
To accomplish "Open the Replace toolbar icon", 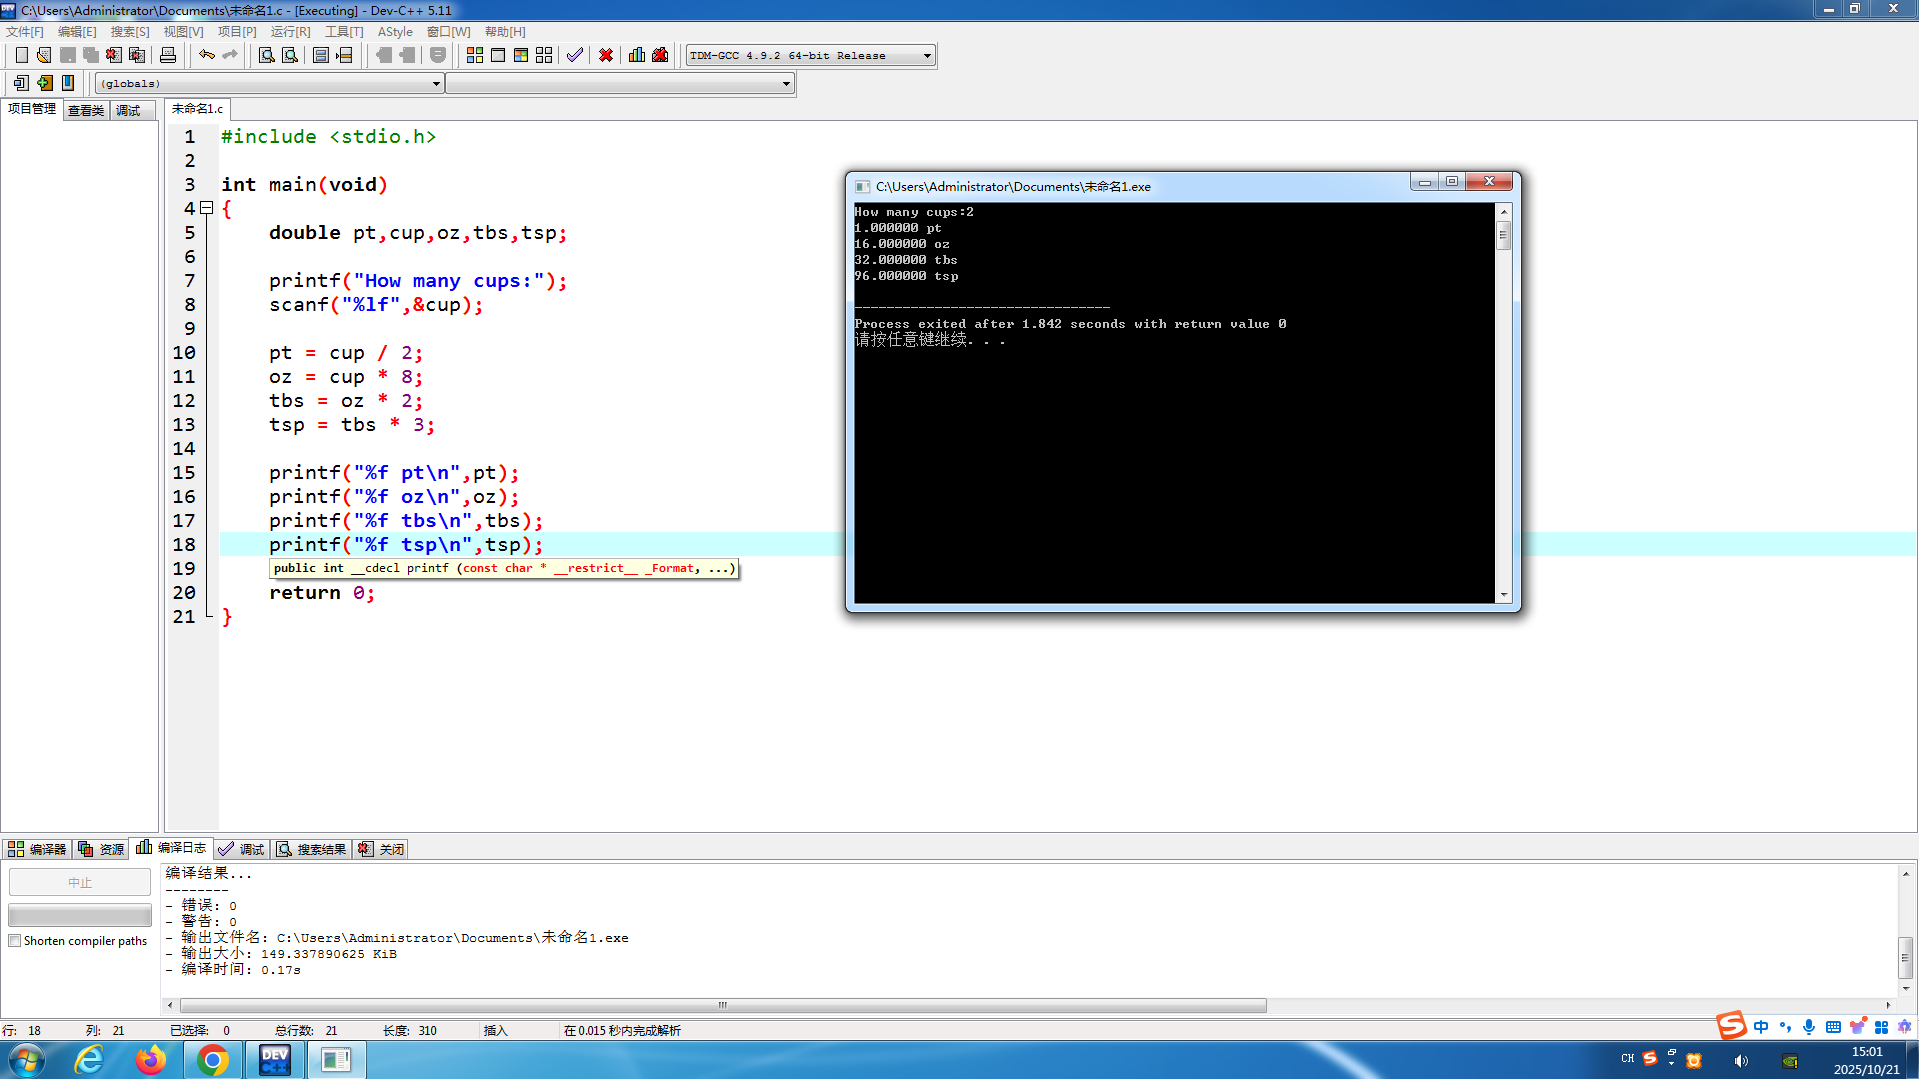I will click(290, 55).
